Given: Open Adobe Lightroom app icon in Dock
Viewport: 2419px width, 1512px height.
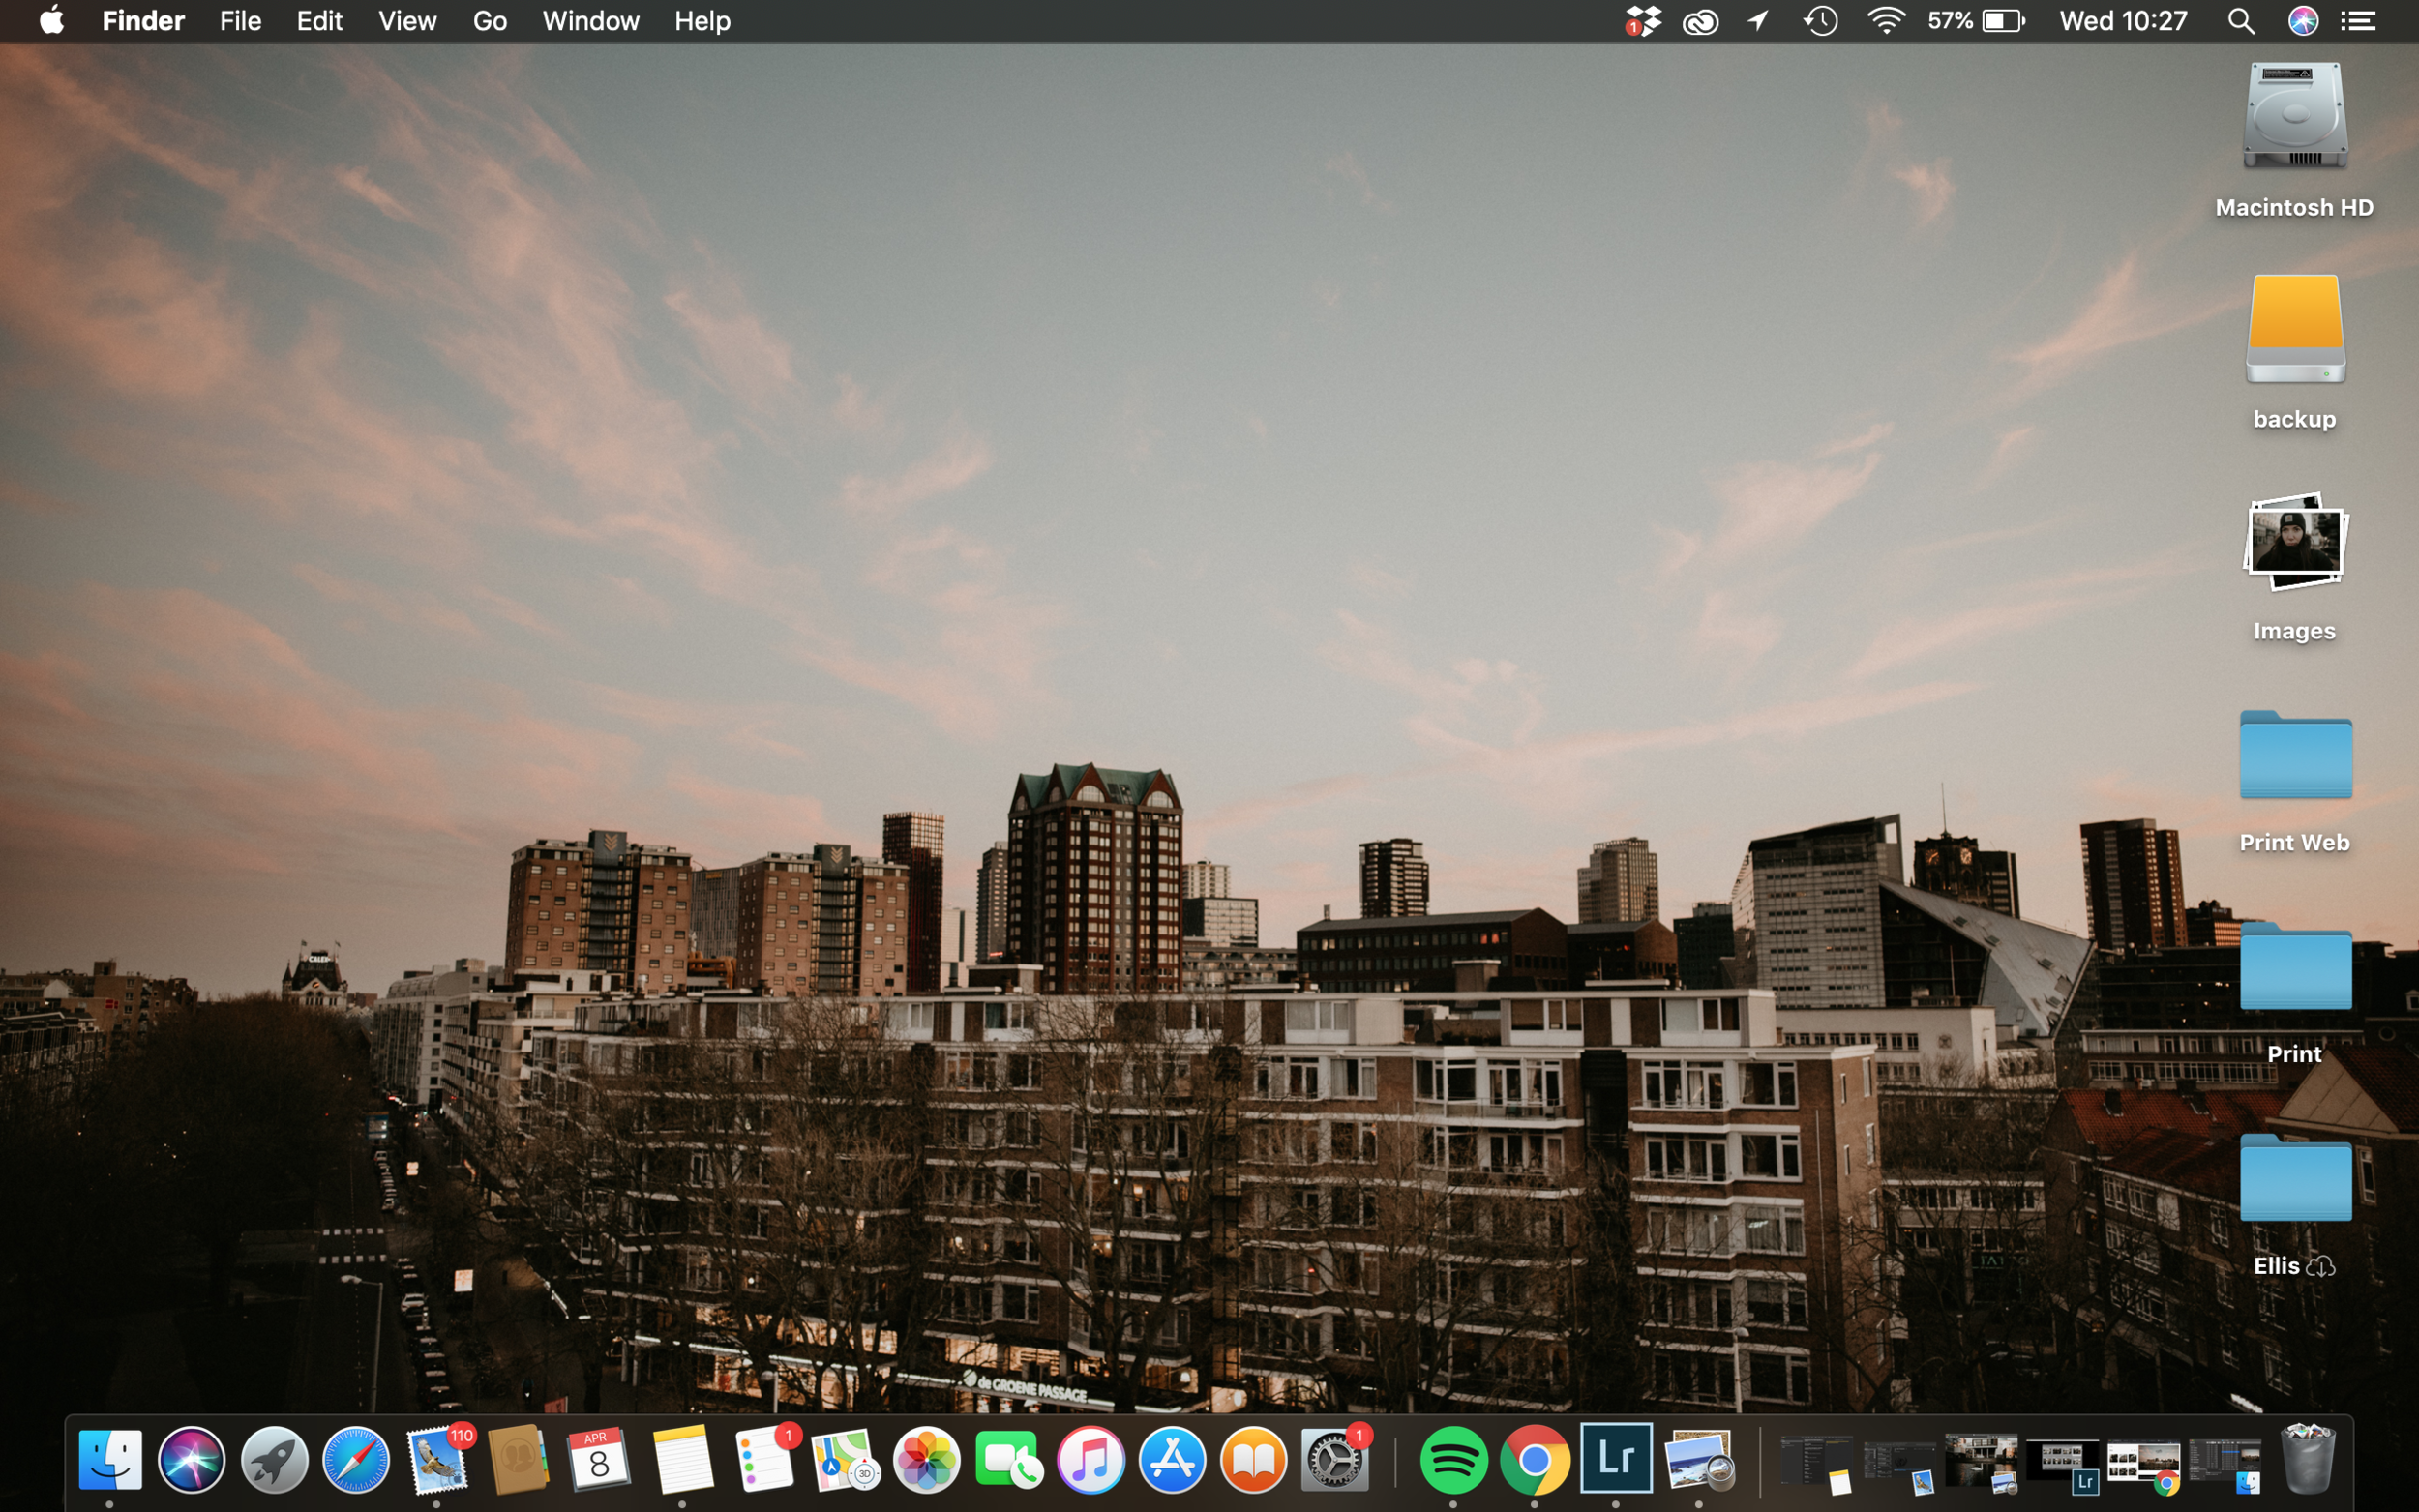Looking at the screenshot, I should tap(1617, 1458).
